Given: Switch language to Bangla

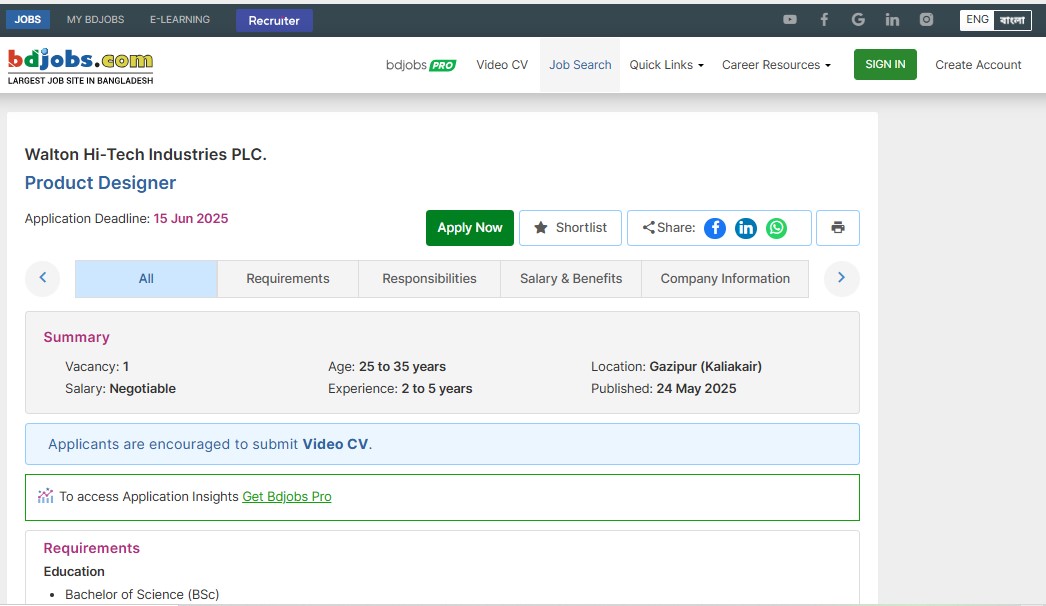Looking at the screenshot, I should [x=1012, y=20].
